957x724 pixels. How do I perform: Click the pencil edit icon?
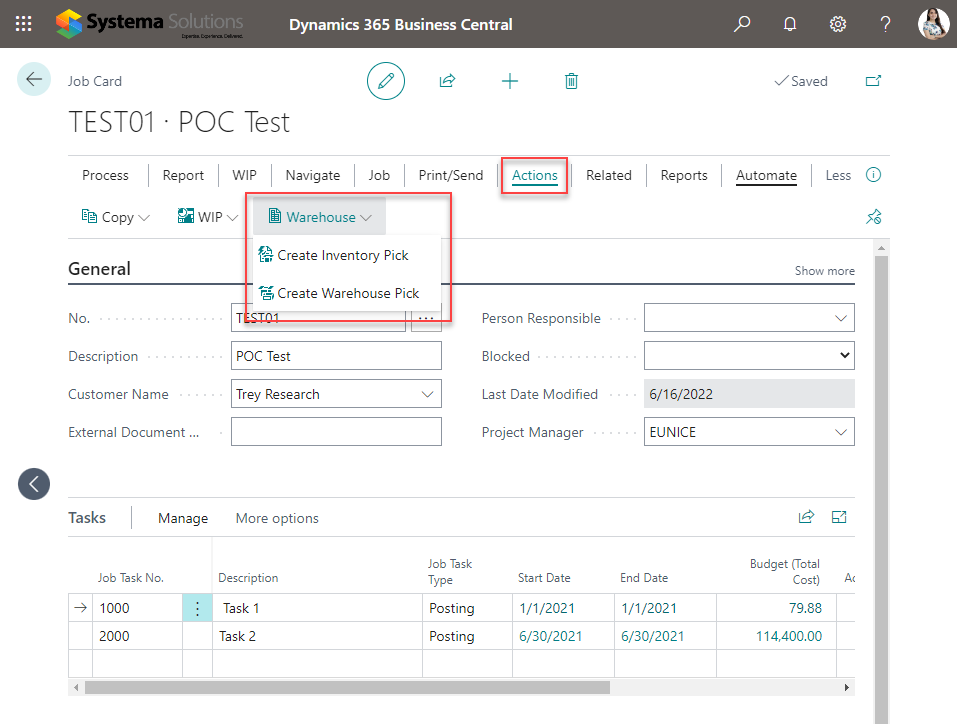point(386,81)
